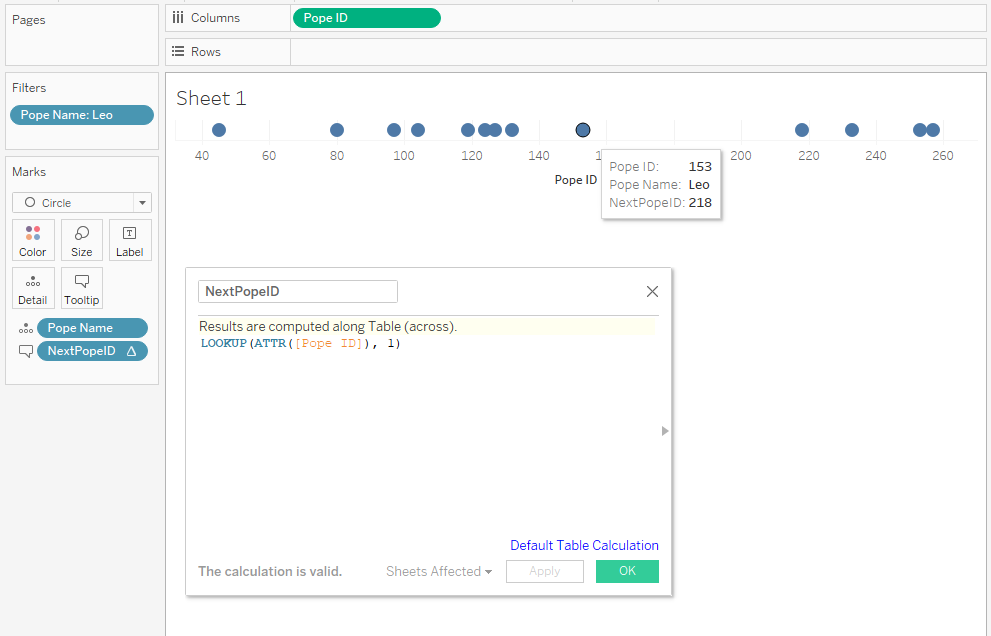Open the Size marks card

(x=82, y=240)
